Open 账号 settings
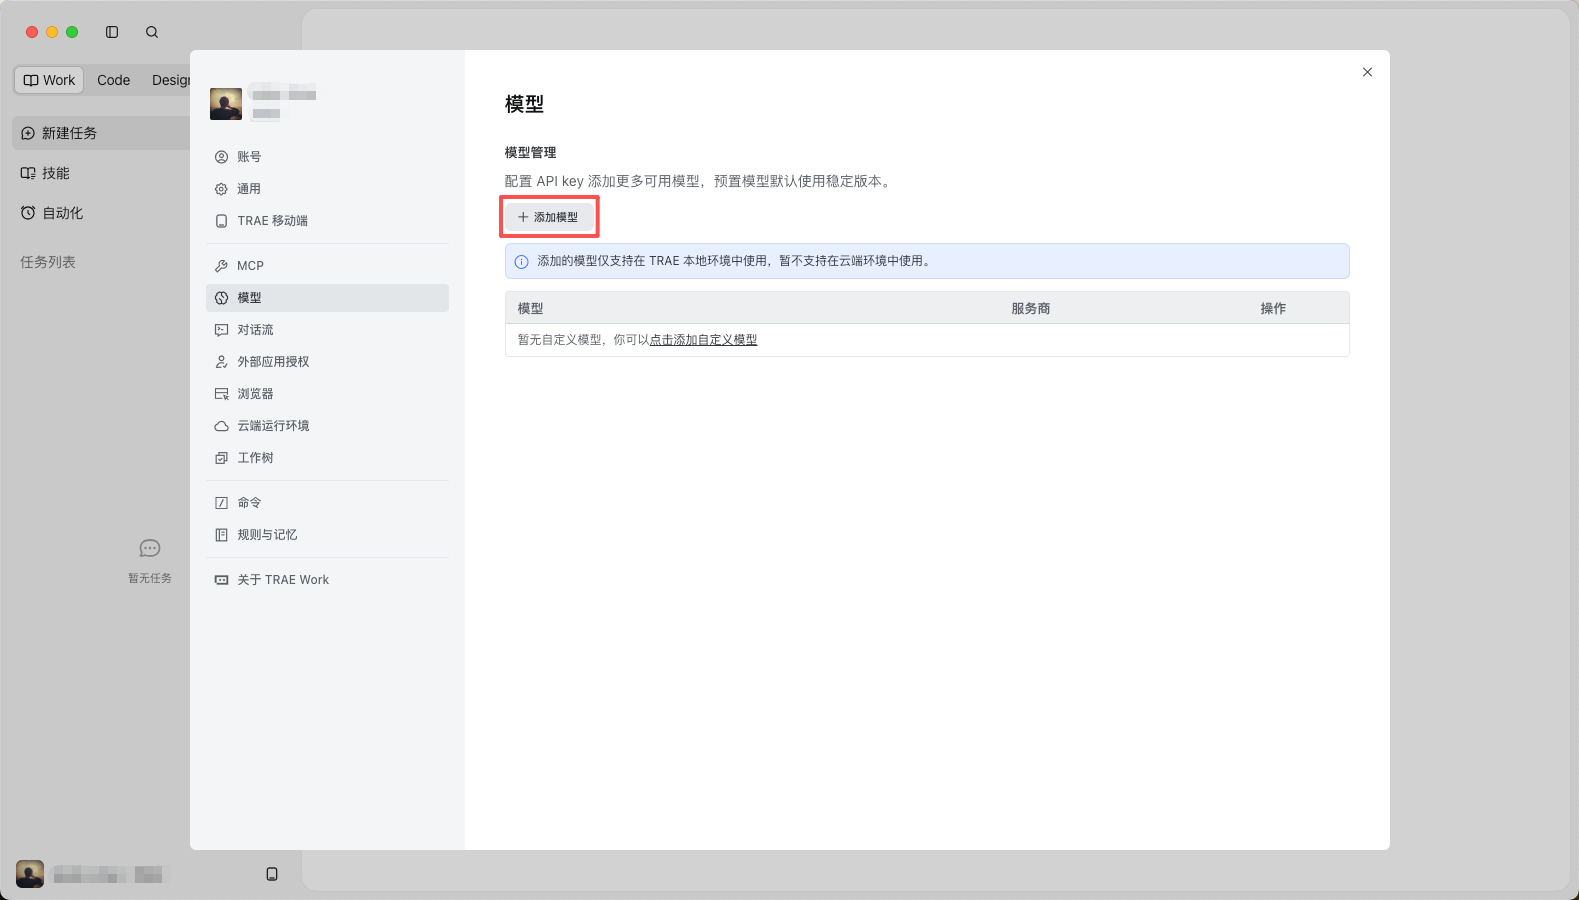This screenshot has height=900, width=1579. [x=327, y=157]
